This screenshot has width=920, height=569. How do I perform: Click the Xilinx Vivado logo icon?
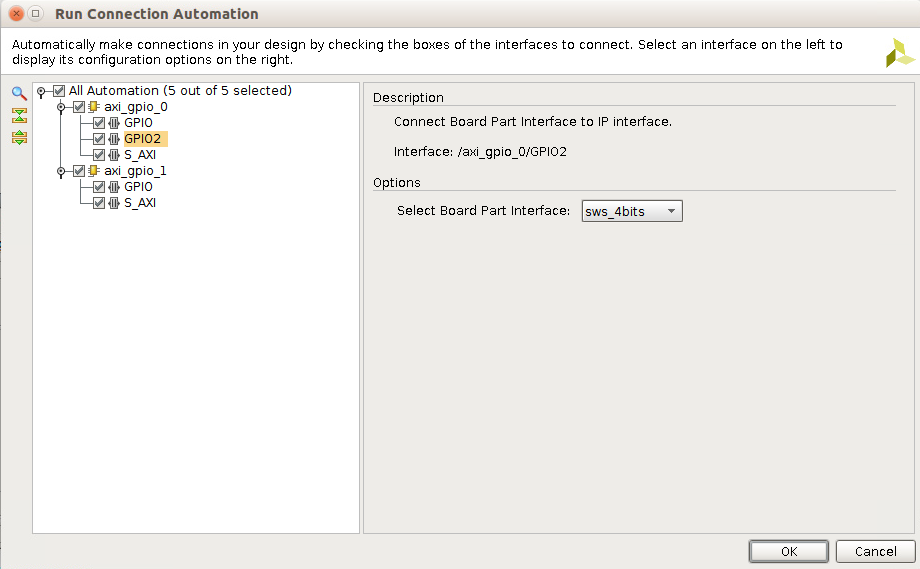pyautogui.click(x=899, y=53)
